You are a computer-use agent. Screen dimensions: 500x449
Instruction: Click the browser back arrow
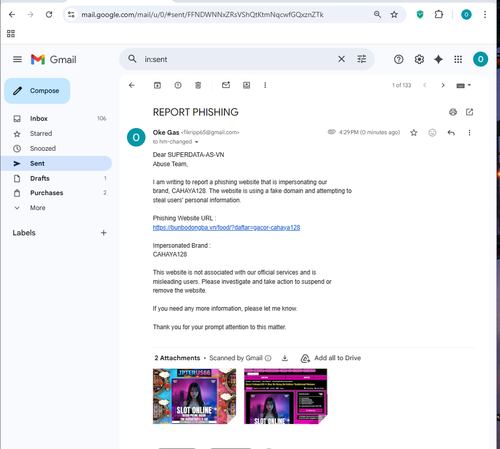12,14
